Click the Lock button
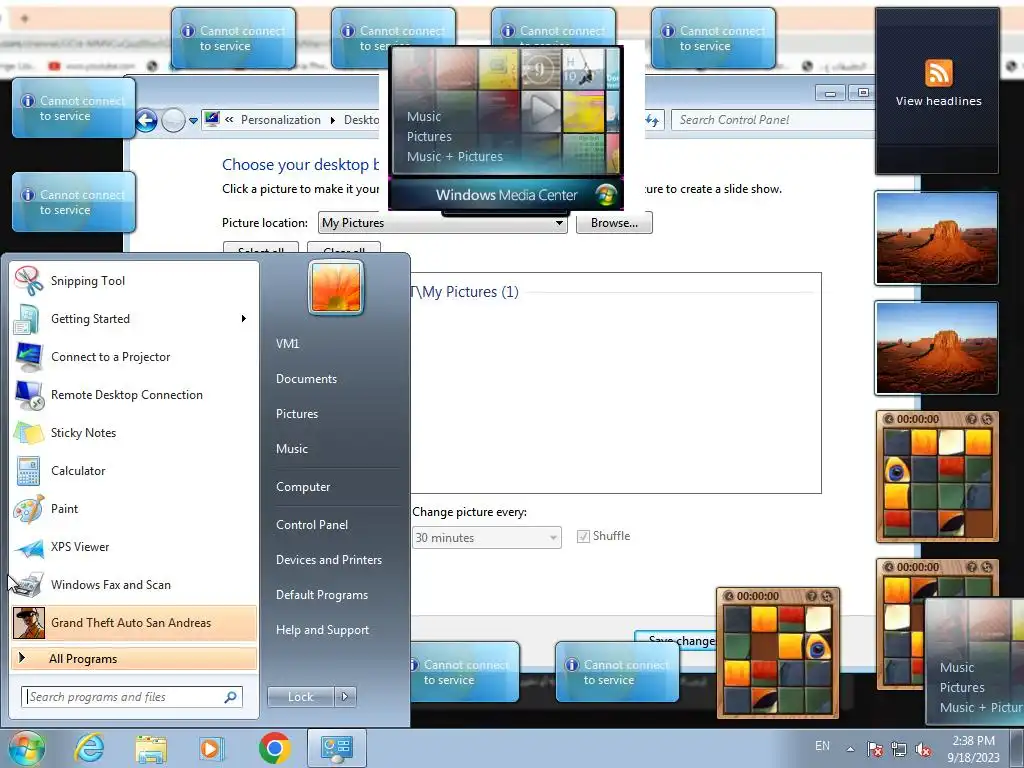 point(301,697)
